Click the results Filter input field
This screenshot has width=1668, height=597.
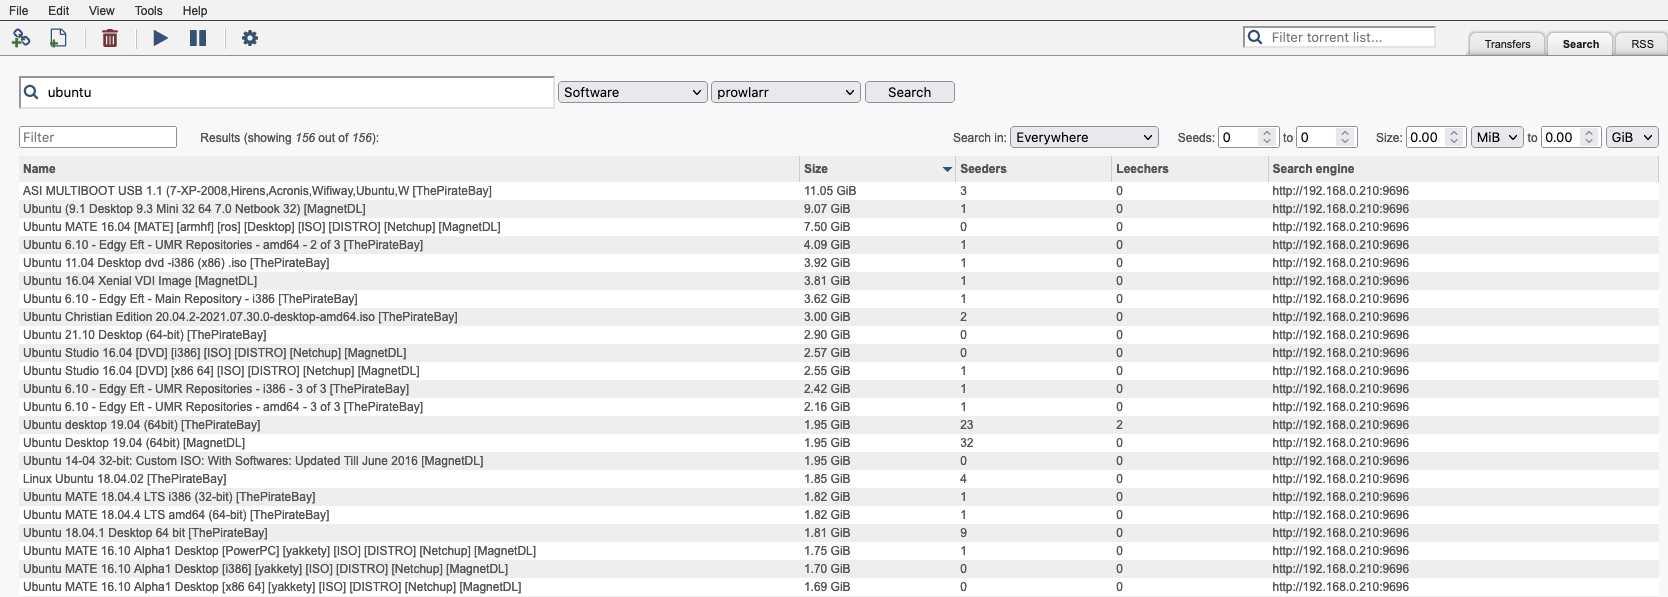[98, 137]
